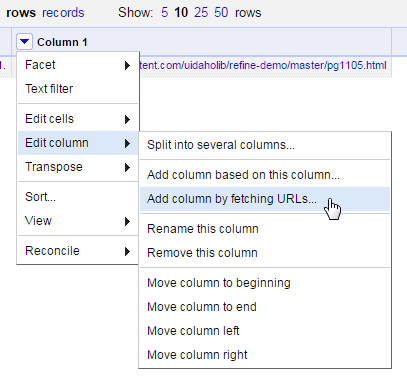Select Move column right

click(x=265, y=355)
